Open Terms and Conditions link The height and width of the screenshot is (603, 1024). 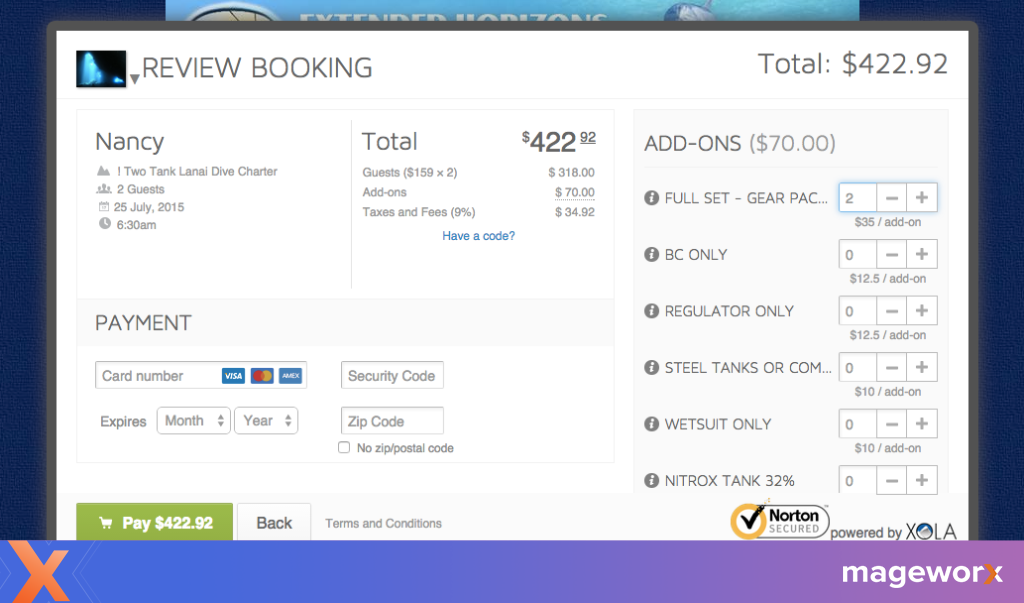coord(383,523)
